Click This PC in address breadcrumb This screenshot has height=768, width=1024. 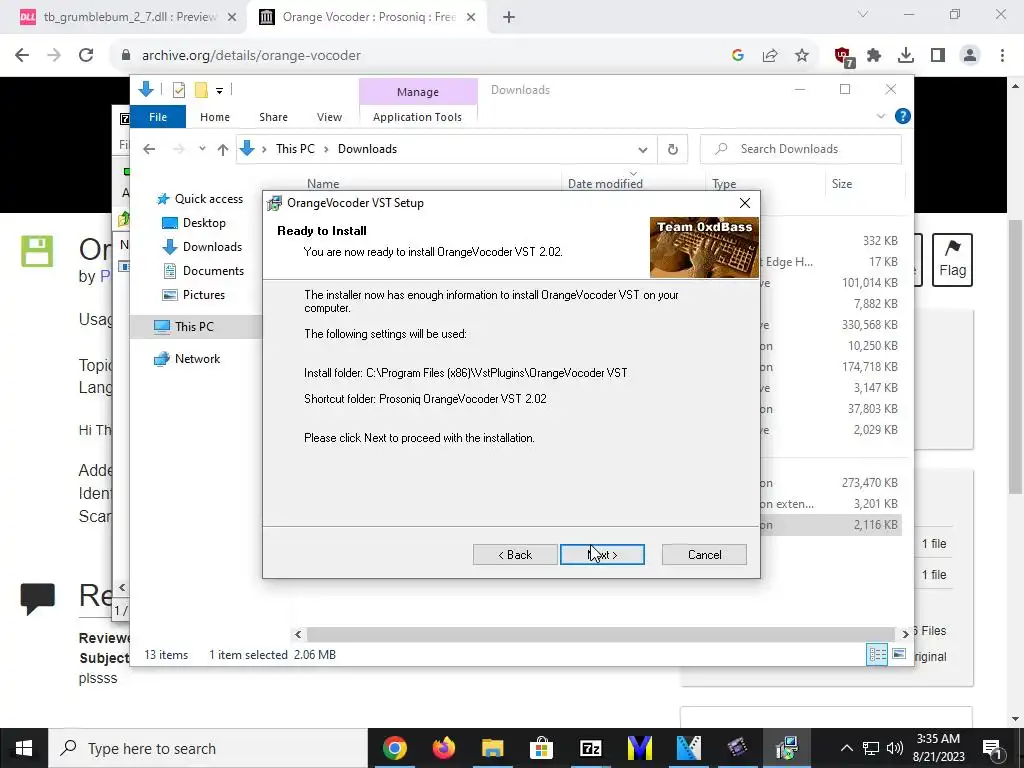pyautogui.click(x=295, y=149)
